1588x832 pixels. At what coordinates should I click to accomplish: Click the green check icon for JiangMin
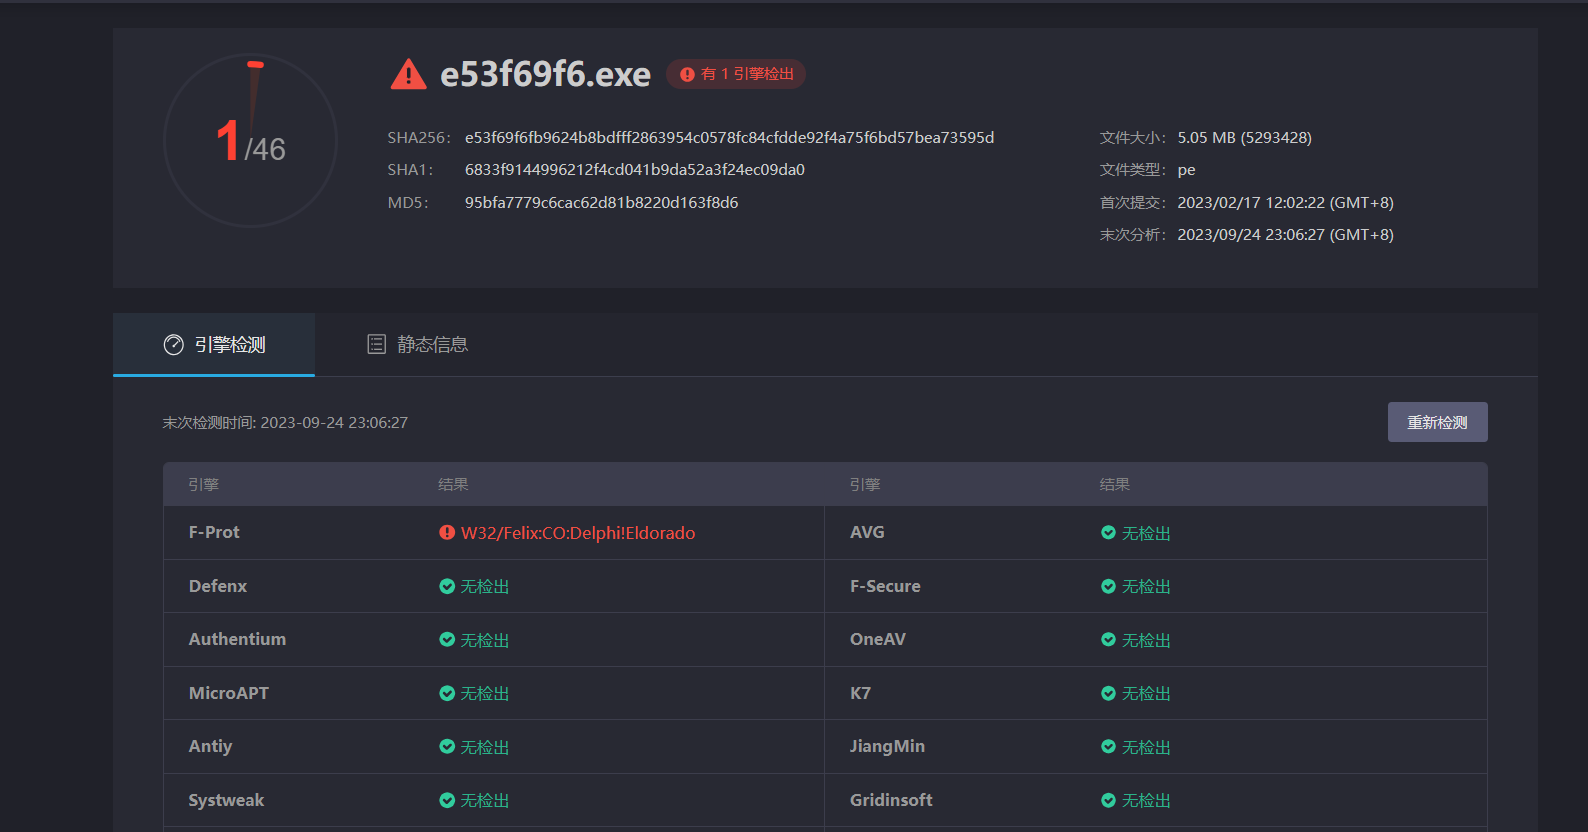tap(1108, 747)
